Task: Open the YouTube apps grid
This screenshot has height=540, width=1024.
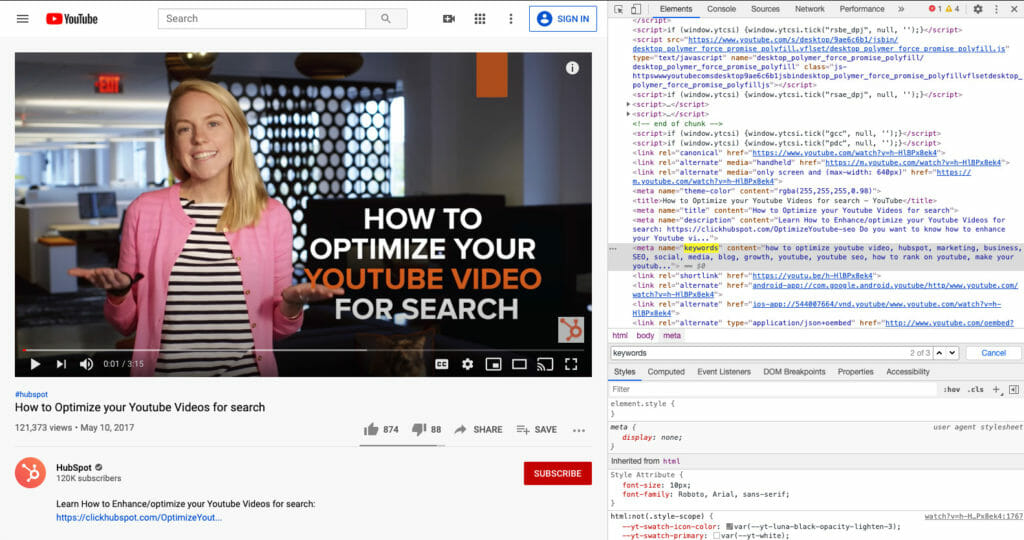Action: coord(480,19)
